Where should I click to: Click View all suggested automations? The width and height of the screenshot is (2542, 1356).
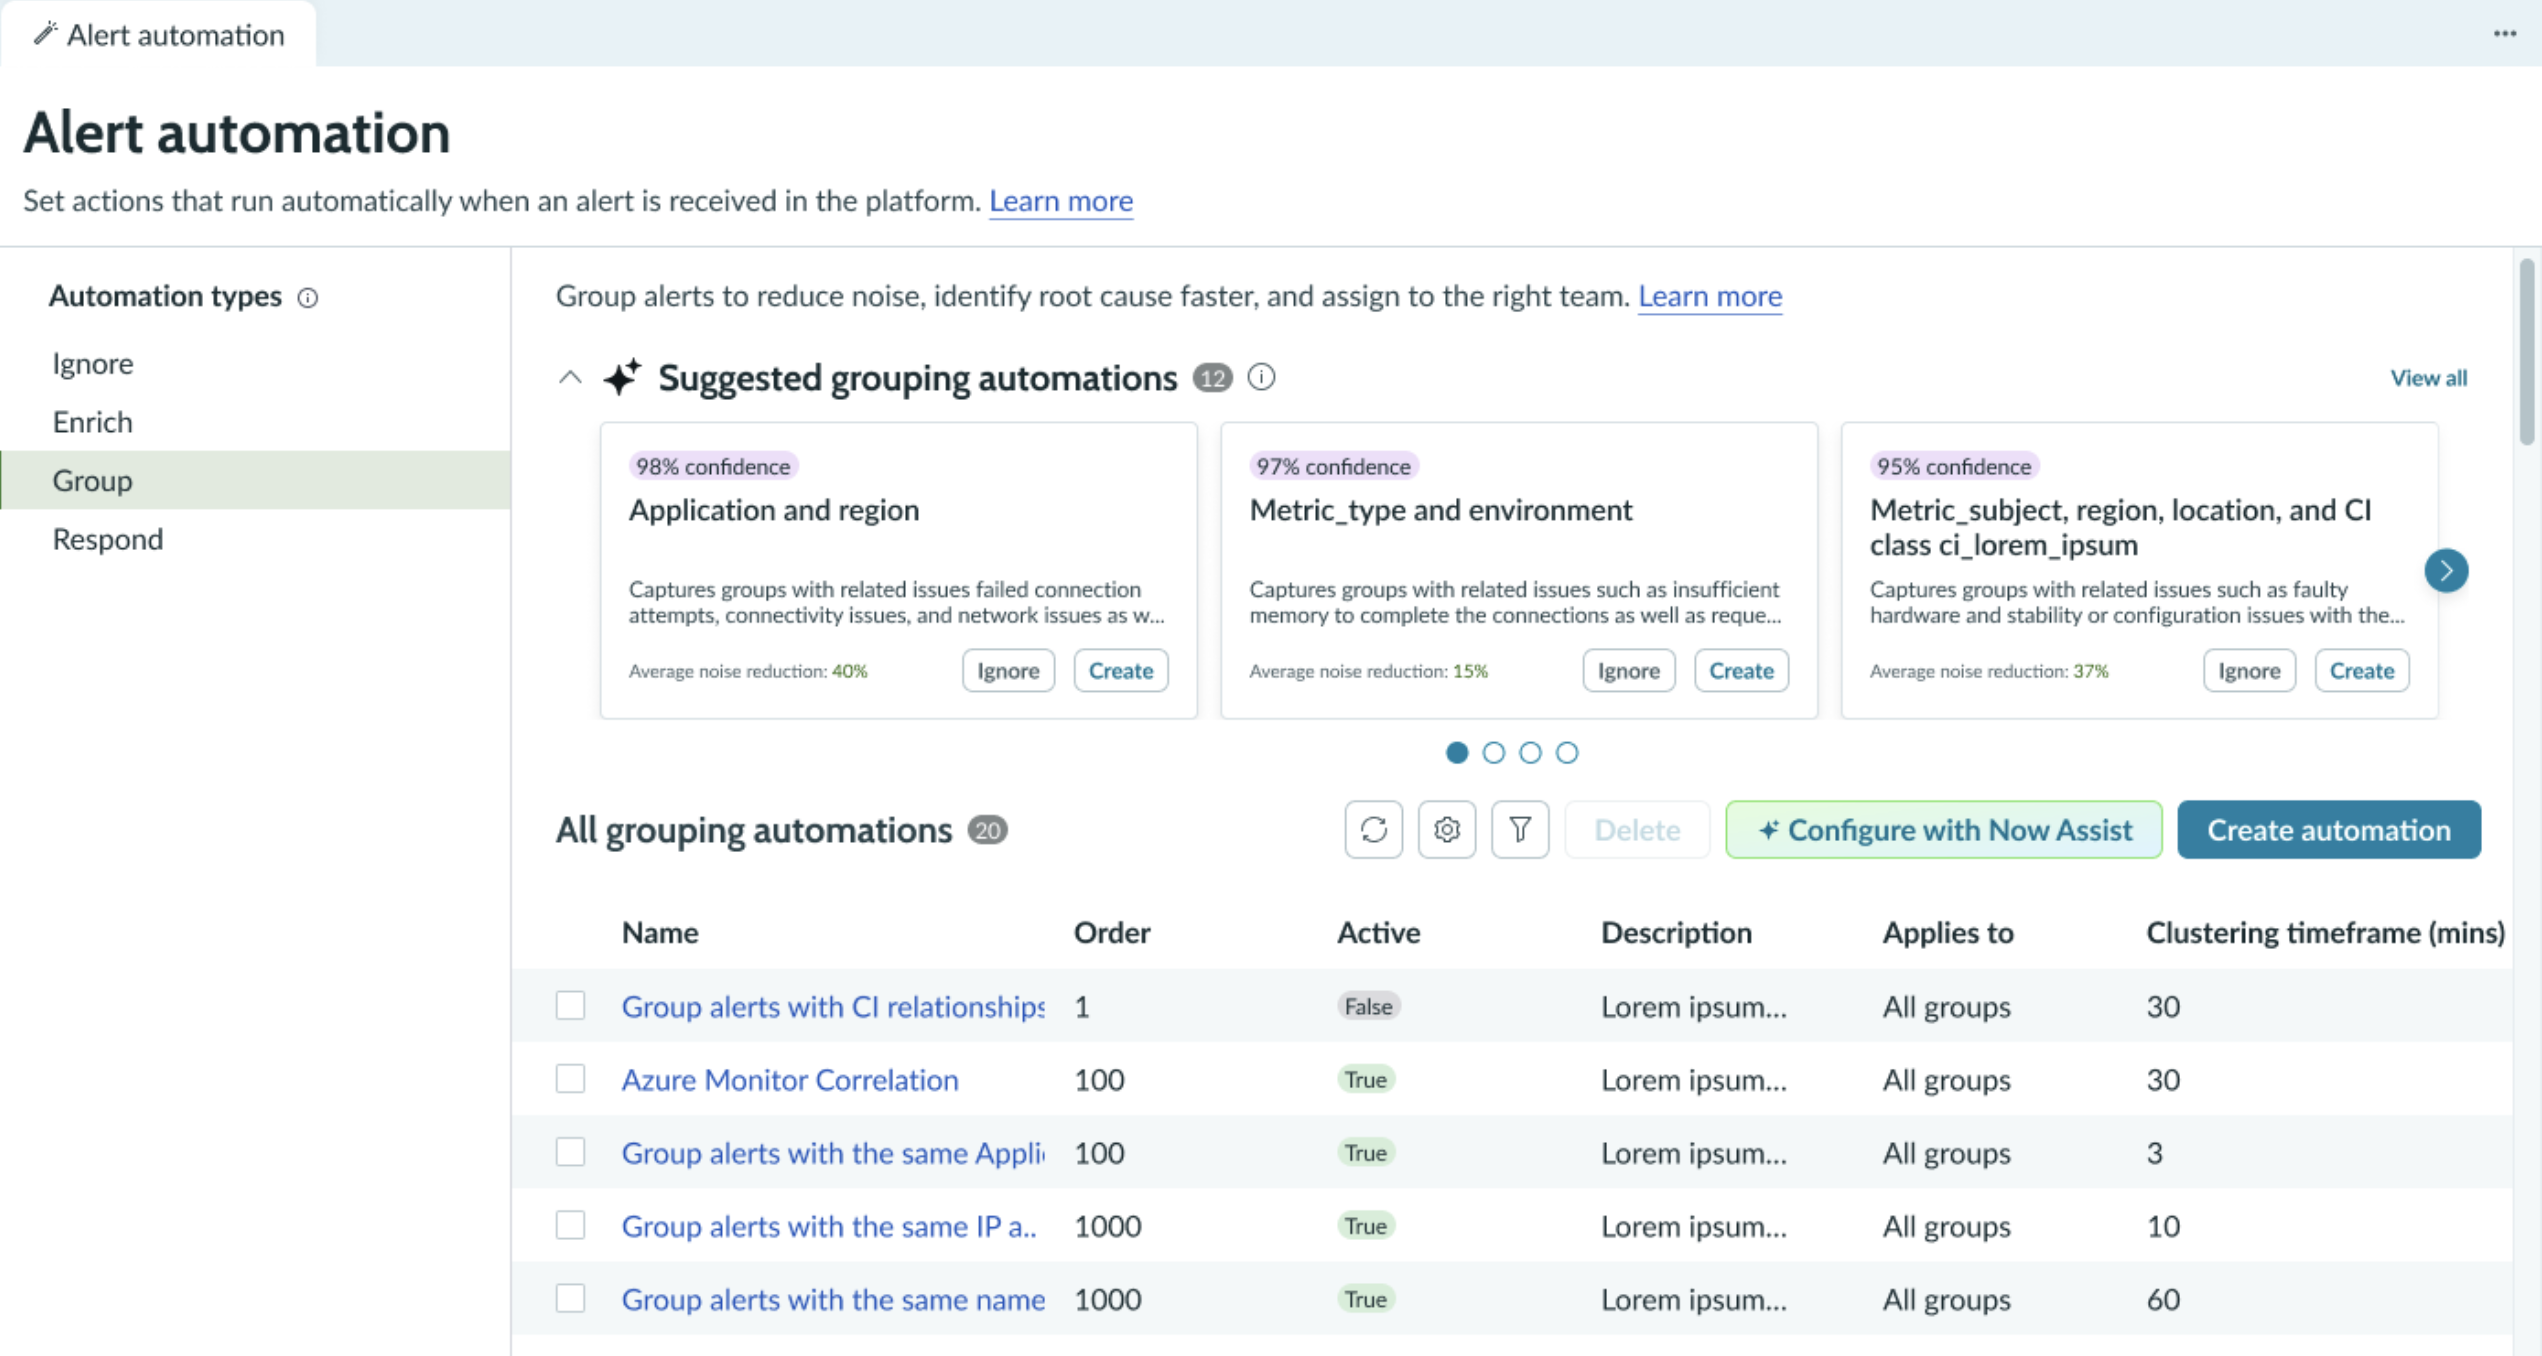(x=2428, y=378)
